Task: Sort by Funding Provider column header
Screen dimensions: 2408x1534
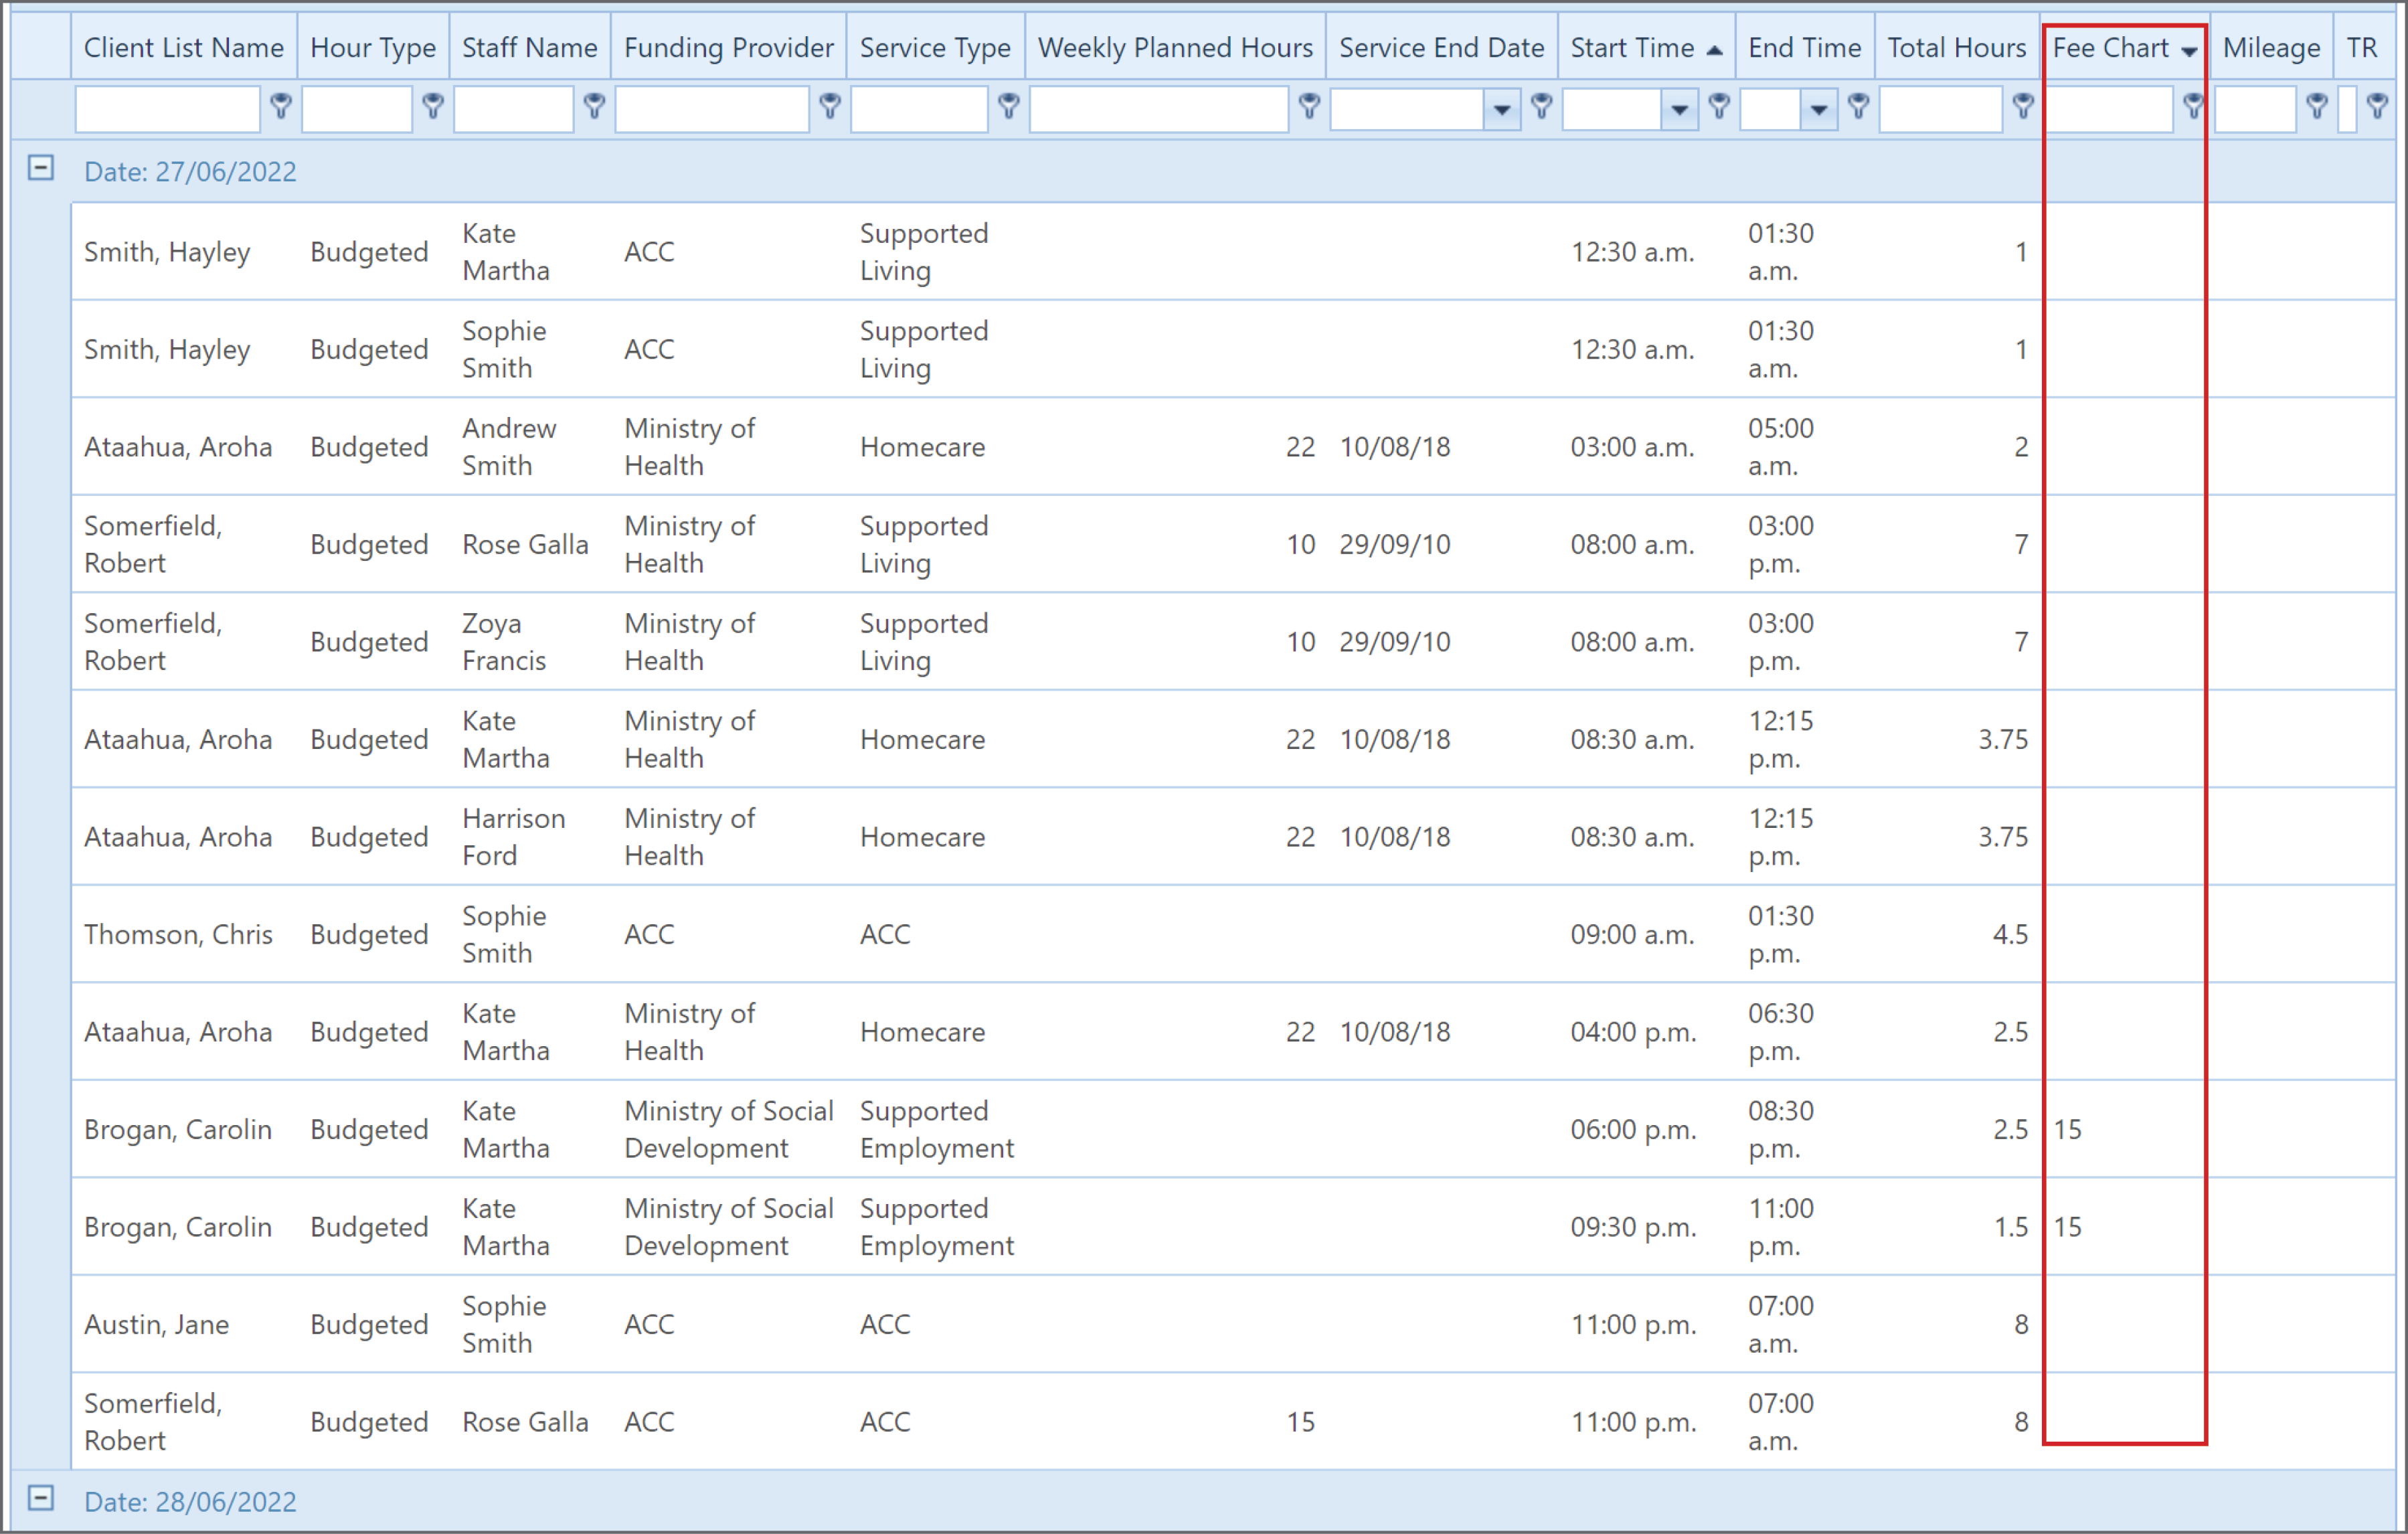Action: coord(729,47)
